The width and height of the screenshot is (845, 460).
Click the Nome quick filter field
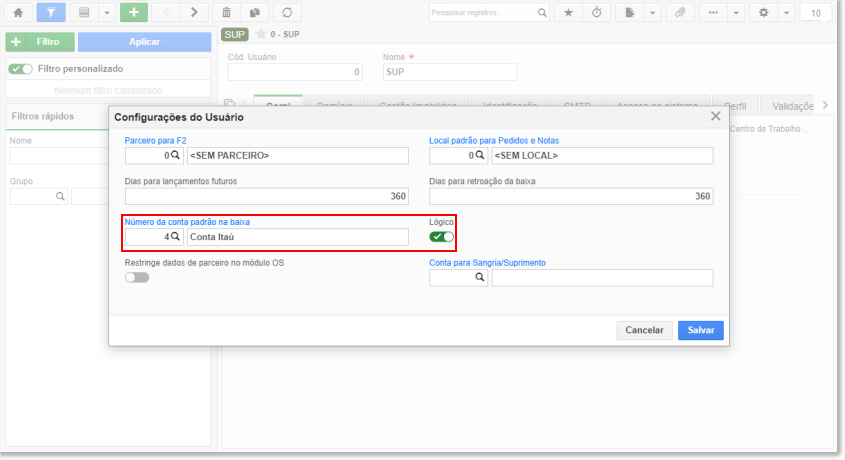59,156
